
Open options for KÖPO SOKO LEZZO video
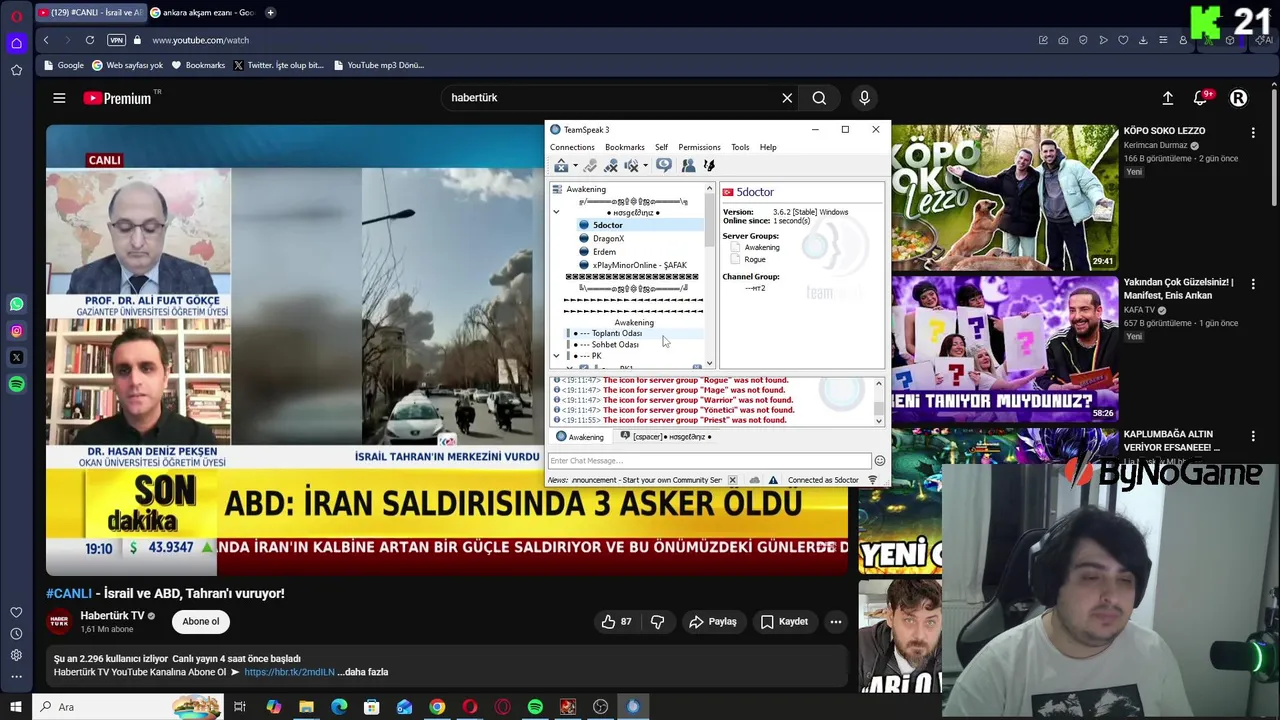(x=1253, y=132)
